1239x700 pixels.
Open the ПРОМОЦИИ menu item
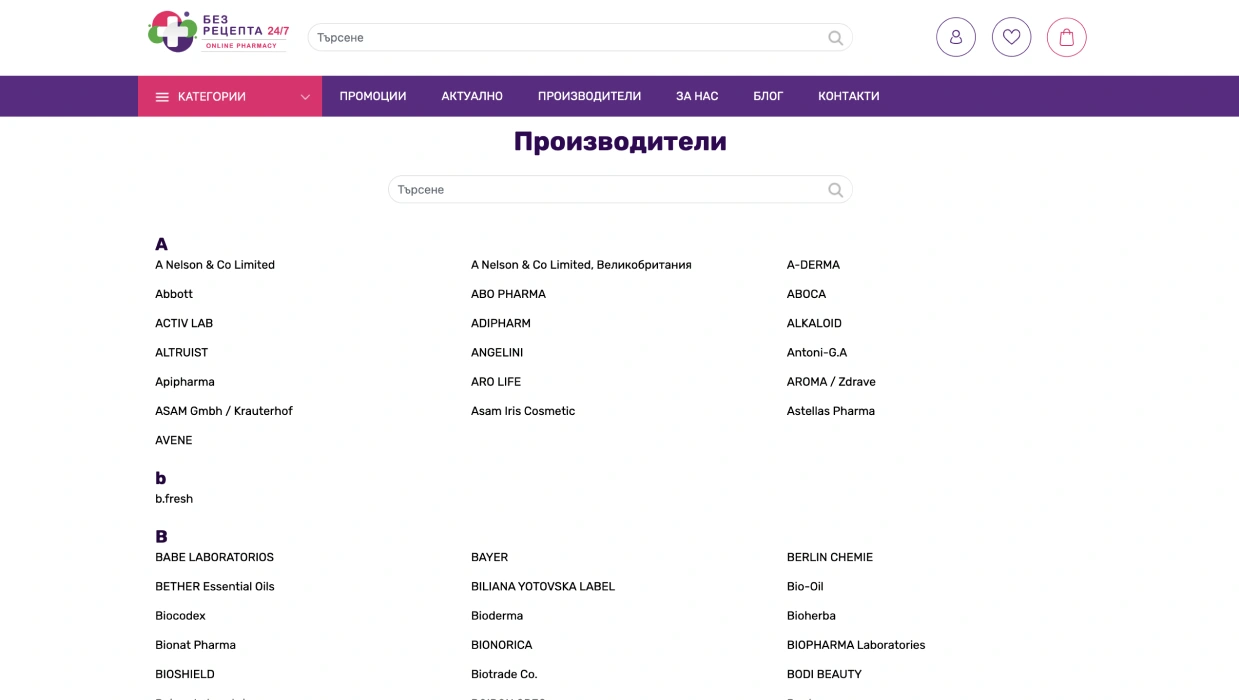tap(373, 96)
